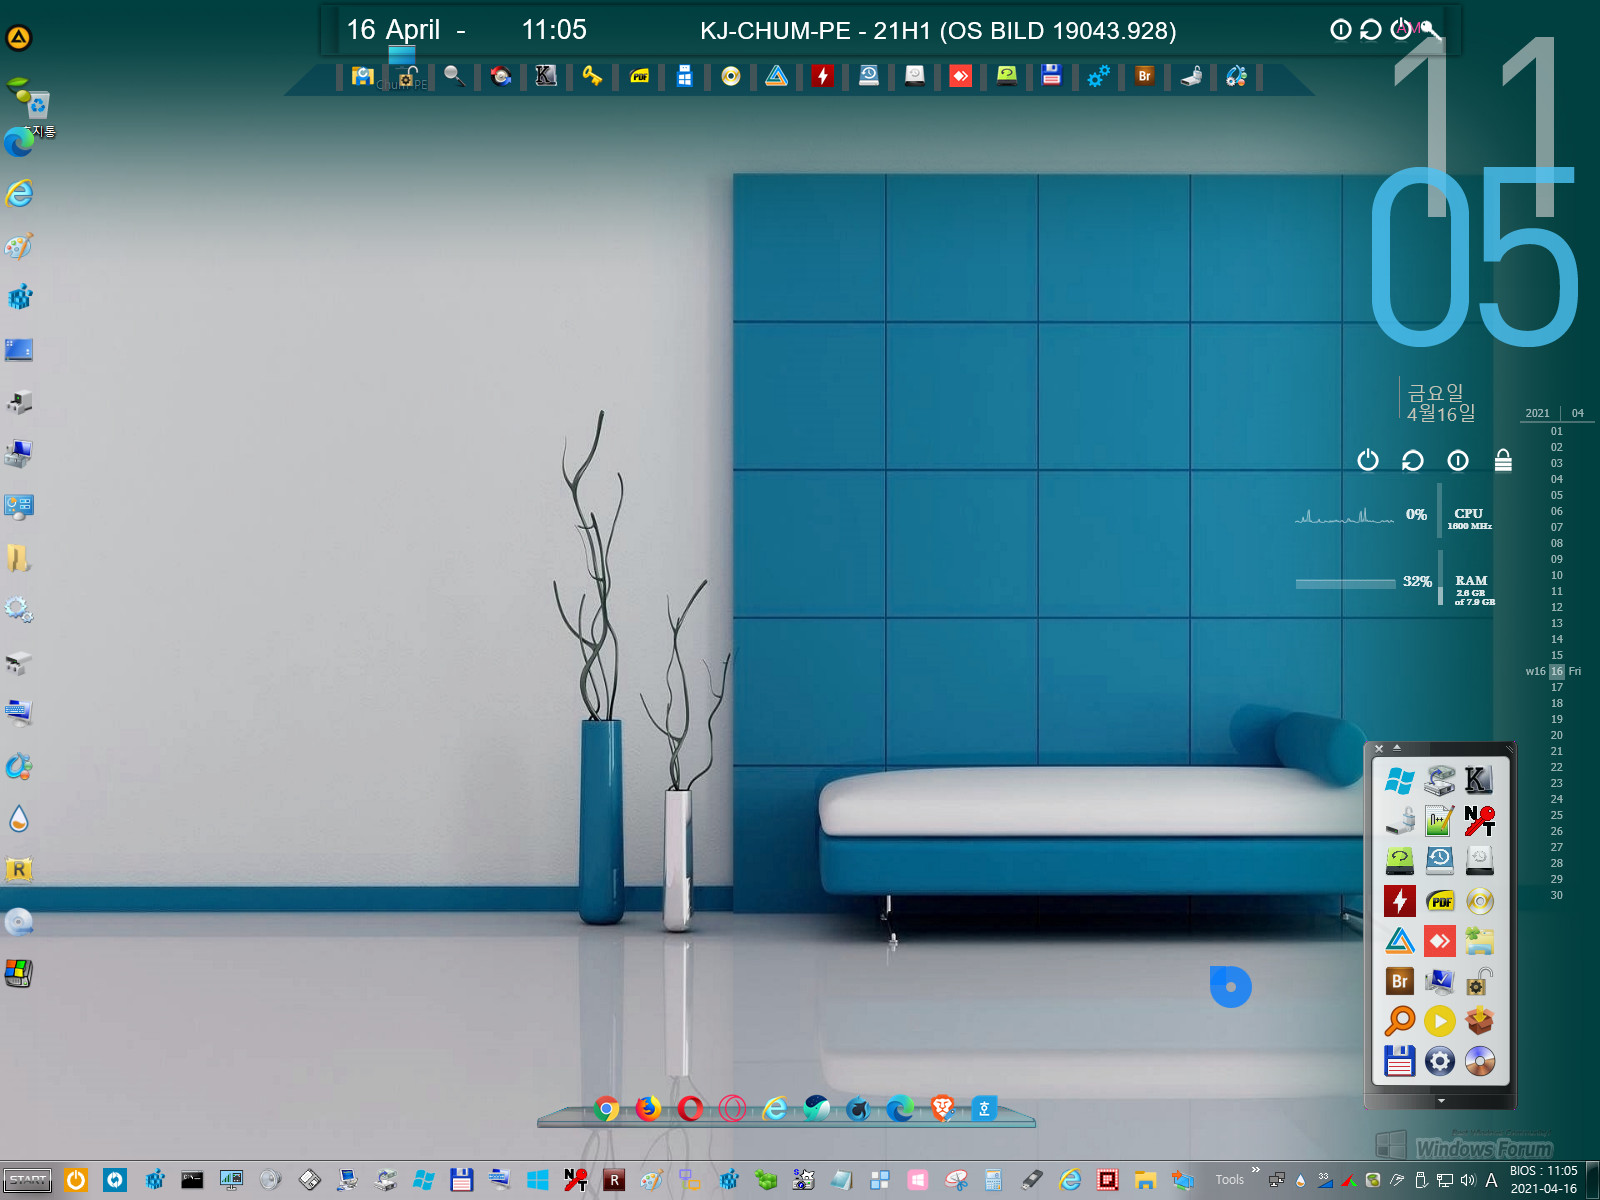Open the Br Bridge icon in top toolbar
The image size is (1600, 1200).
tap(1145, 76)
